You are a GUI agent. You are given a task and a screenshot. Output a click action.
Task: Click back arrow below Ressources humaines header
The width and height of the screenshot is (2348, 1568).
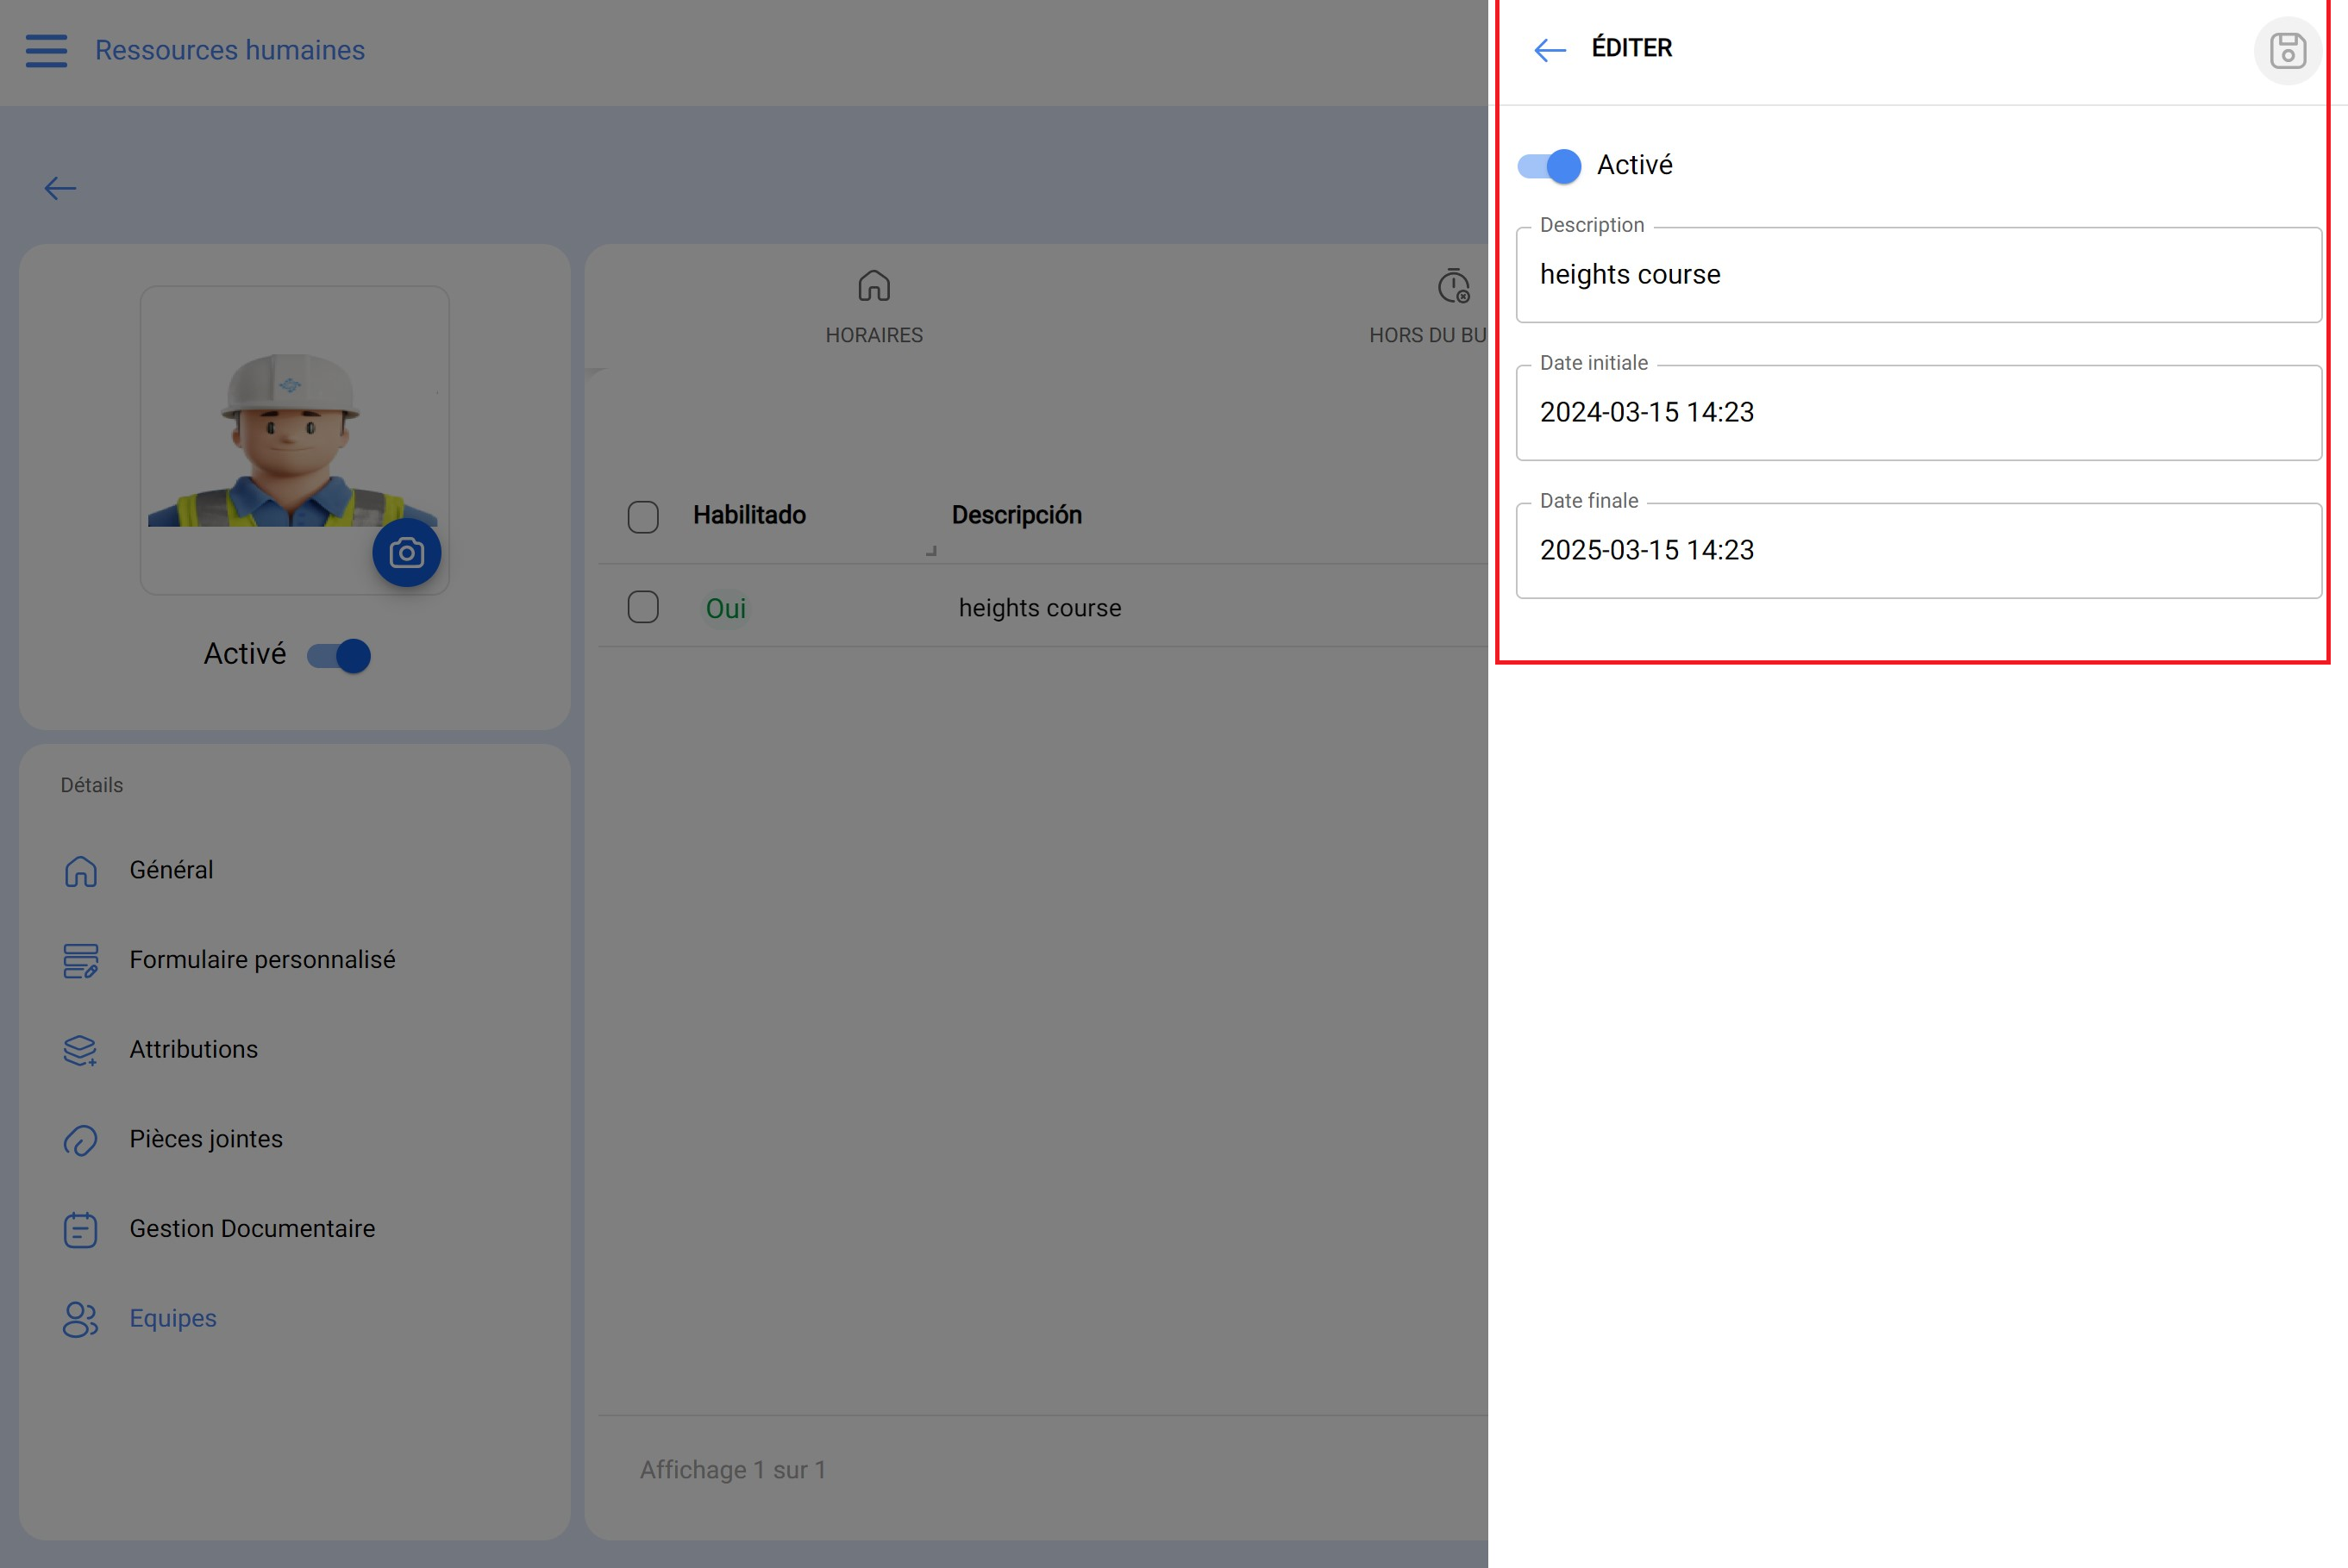[60, 188]
